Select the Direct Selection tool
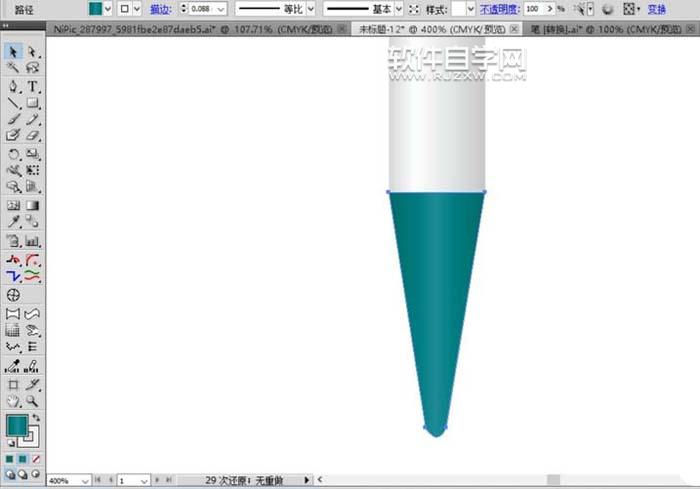 click(32, 51)
